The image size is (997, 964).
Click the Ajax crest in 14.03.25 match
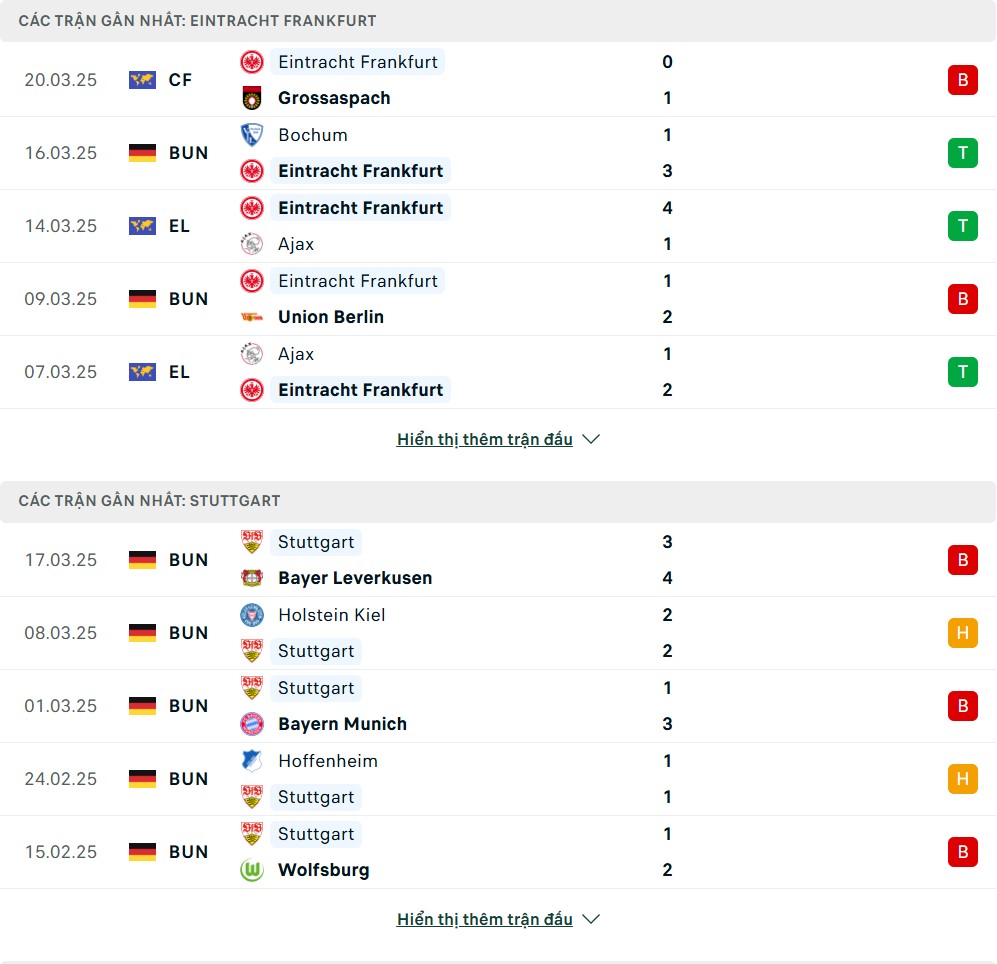coord(252,244)
